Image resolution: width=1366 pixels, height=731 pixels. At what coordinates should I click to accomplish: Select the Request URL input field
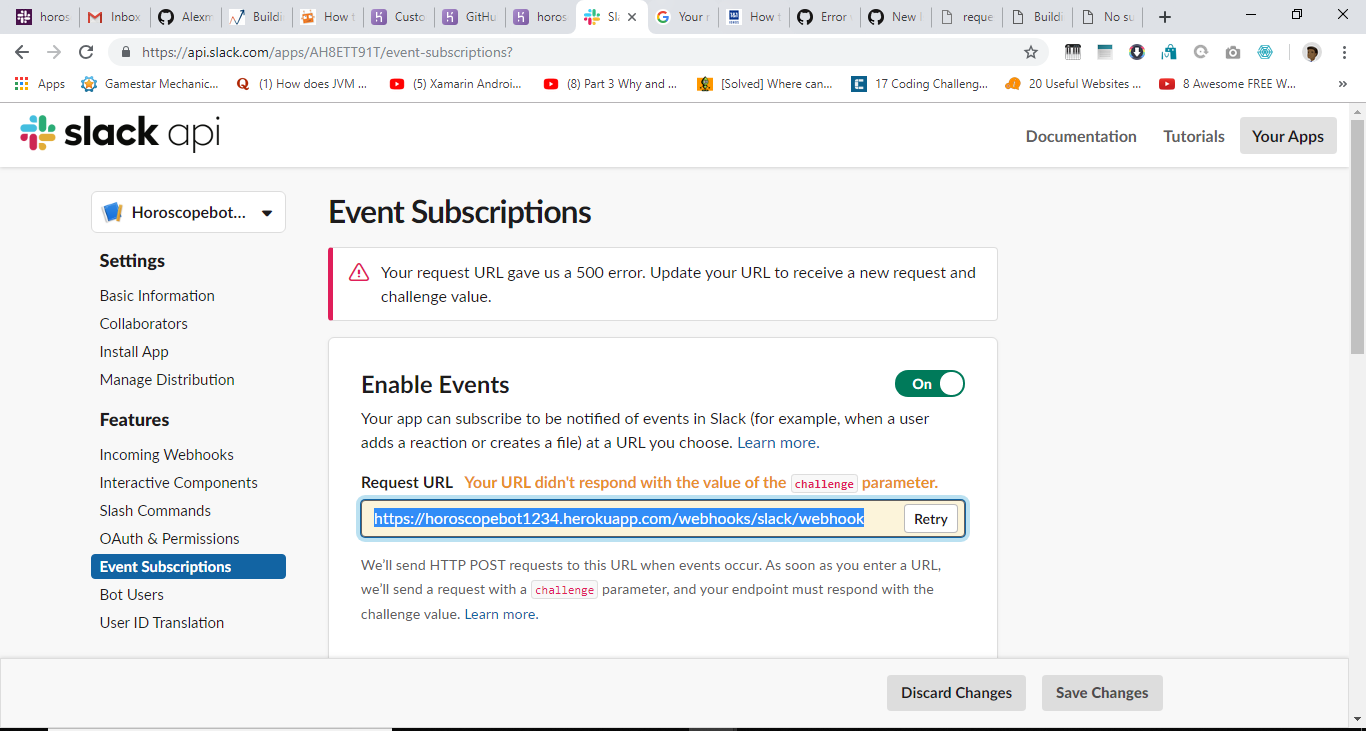pos(618,518)
